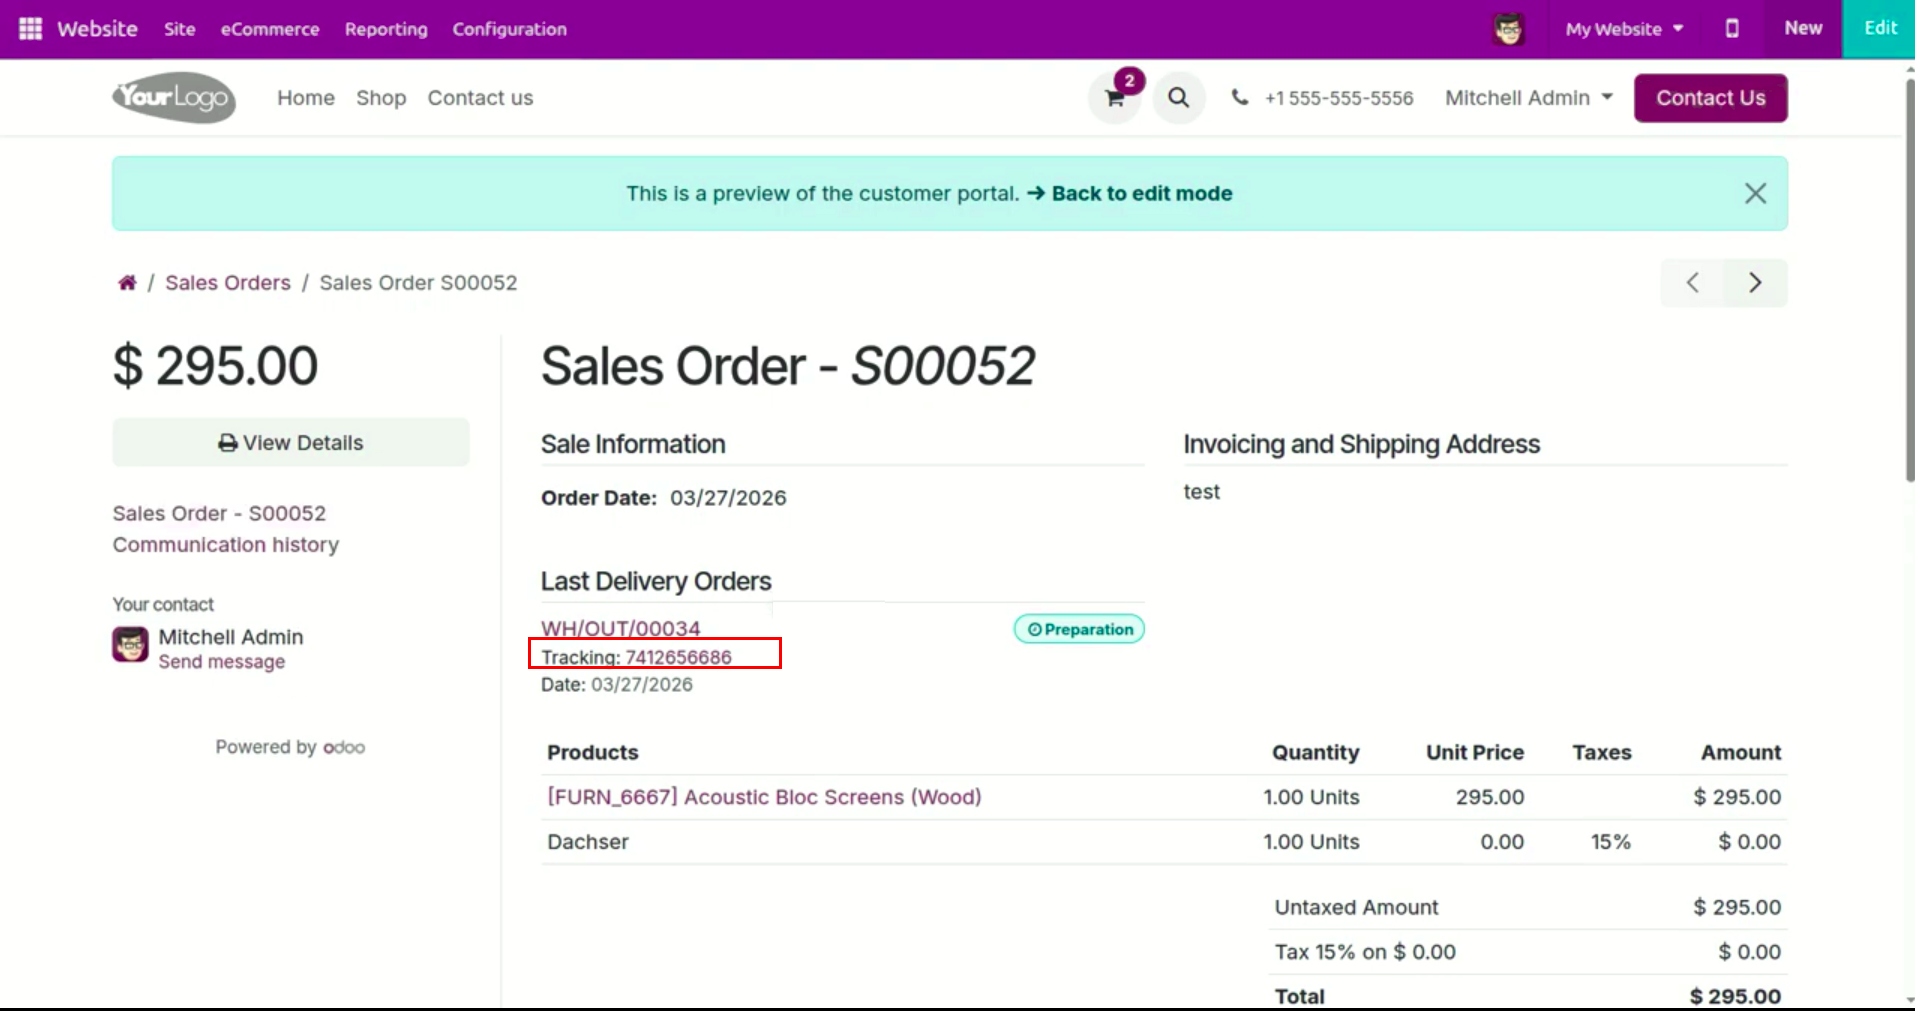Viewport: 1915px width, 1011px height.
Task: Click the home breadcrumb icon
Action: (127, 283)
